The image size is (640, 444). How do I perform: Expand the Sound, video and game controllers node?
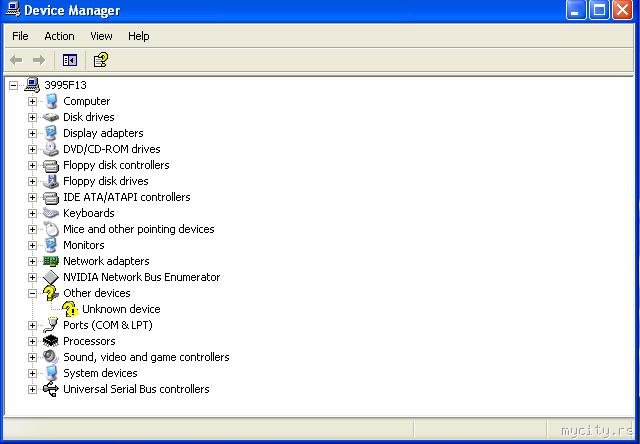pyautogui.click(x=32, y=357)
